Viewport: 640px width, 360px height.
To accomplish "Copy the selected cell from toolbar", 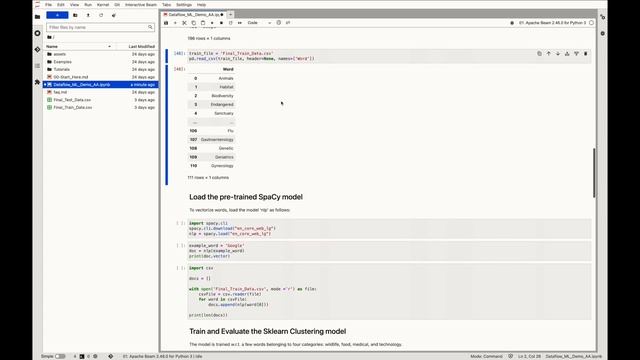I will (193, 23).
